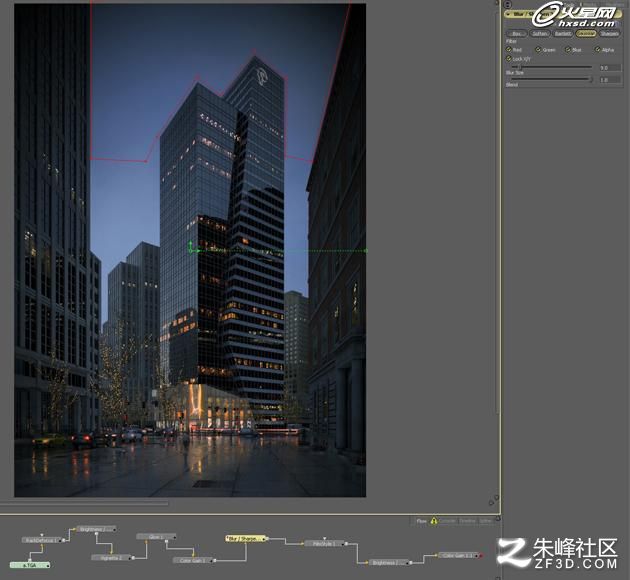The image size is (630, 580).
Task: Click polygon mask point at tower peak
Action: pos(254,51)
